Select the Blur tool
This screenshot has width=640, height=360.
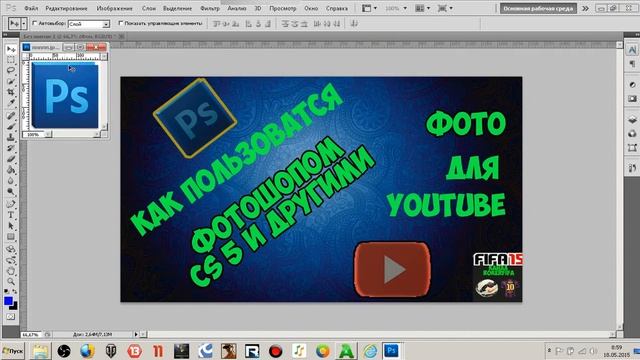click(x=11, y=180)
